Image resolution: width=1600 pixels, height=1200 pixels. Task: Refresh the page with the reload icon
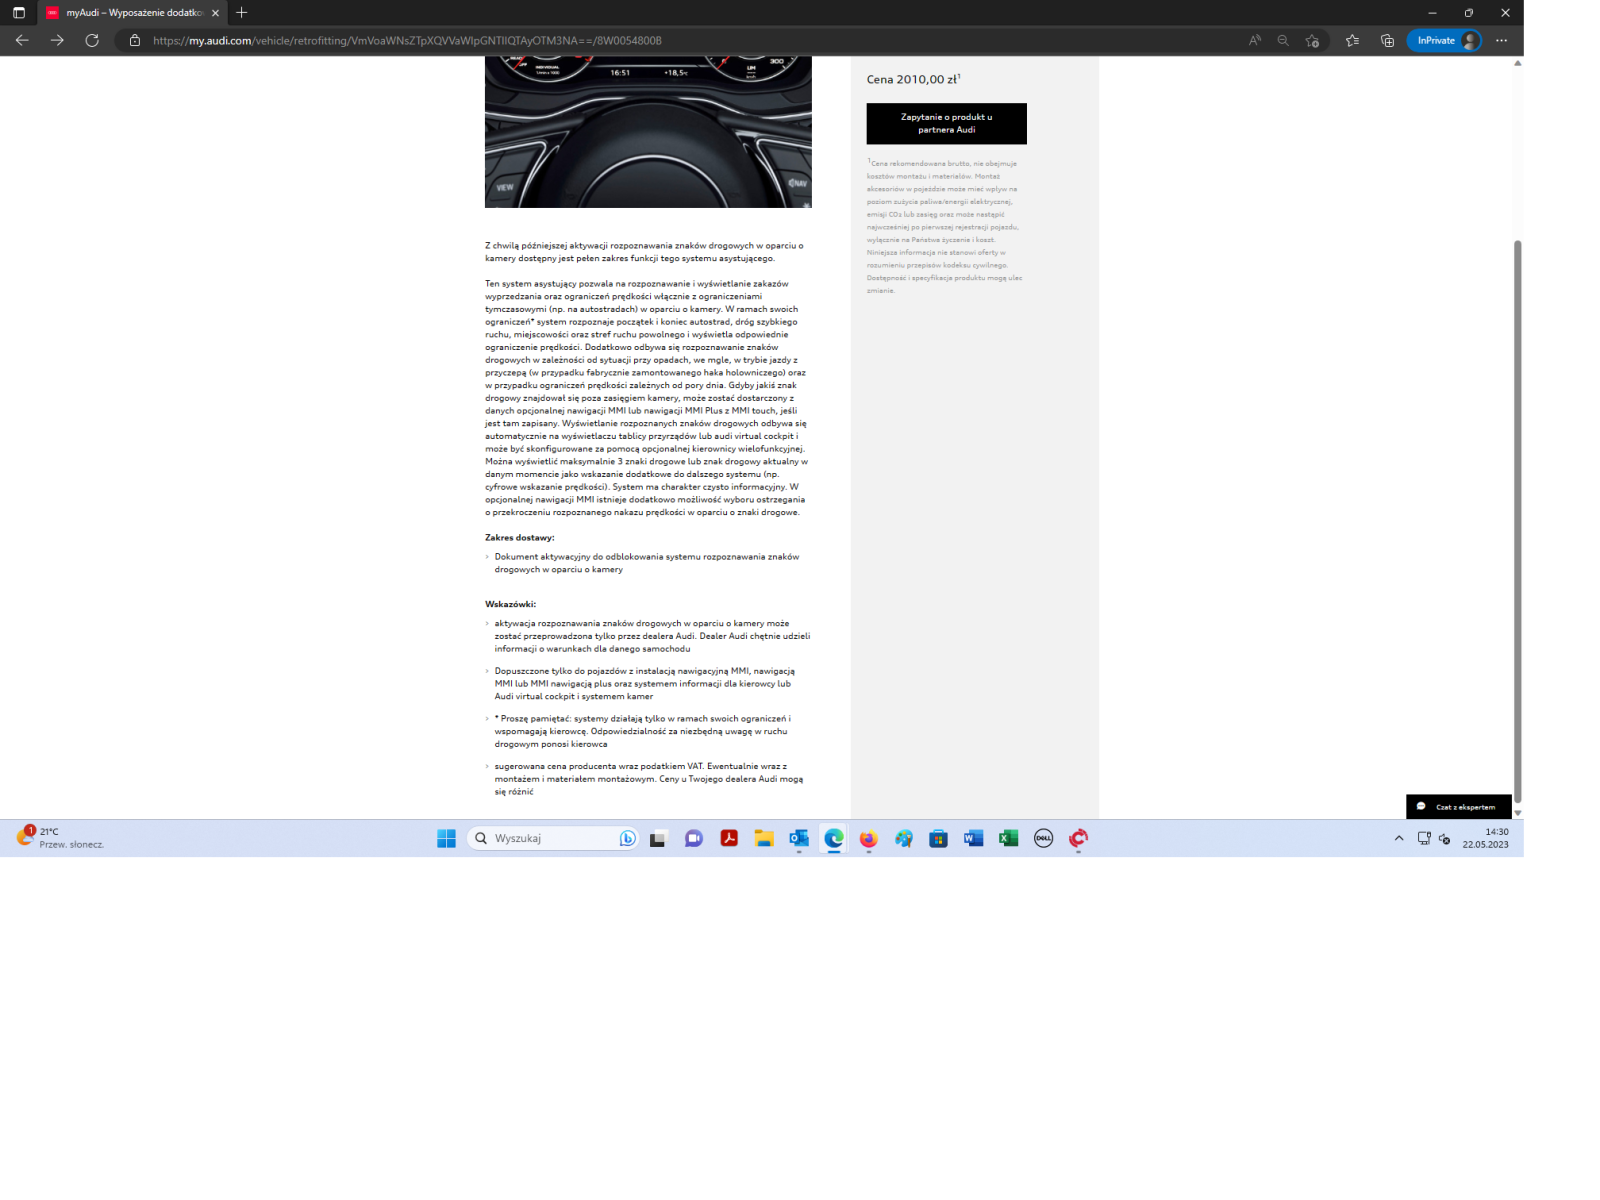(92, 41)
